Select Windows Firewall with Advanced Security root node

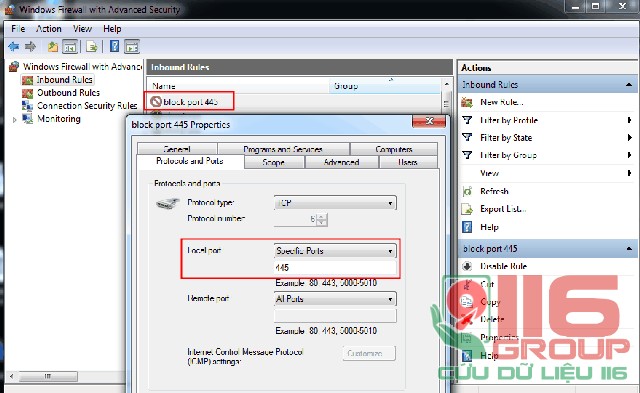coord(82,66)
